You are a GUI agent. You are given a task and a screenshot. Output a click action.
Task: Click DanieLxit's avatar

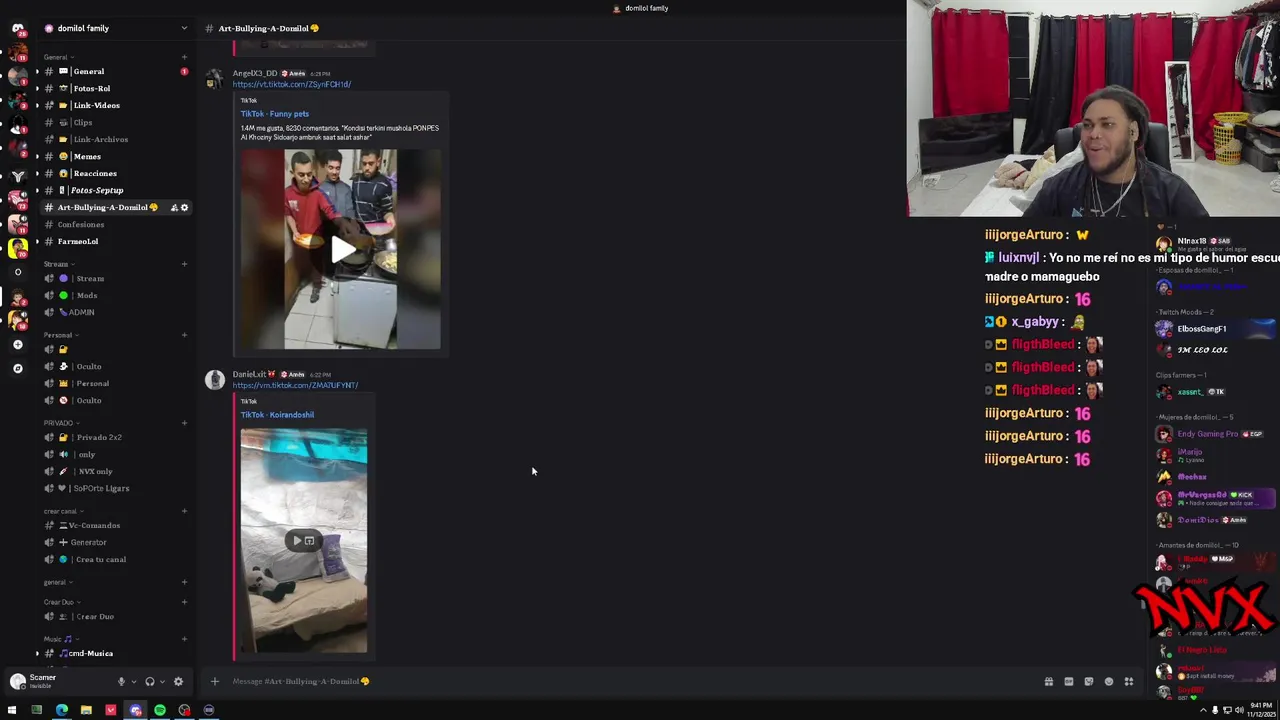[215, 380]
